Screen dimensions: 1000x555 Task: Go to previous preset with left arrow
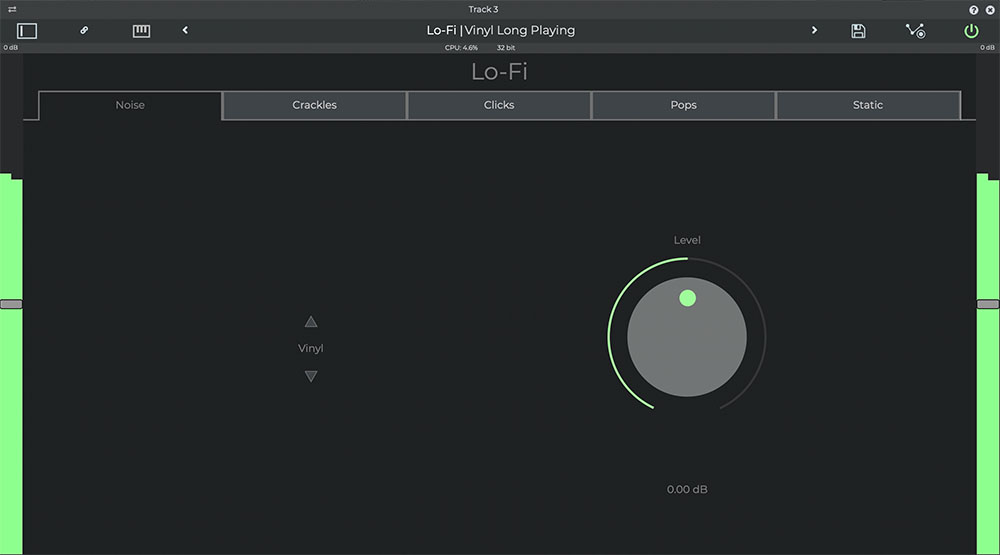tap(185, 31)
